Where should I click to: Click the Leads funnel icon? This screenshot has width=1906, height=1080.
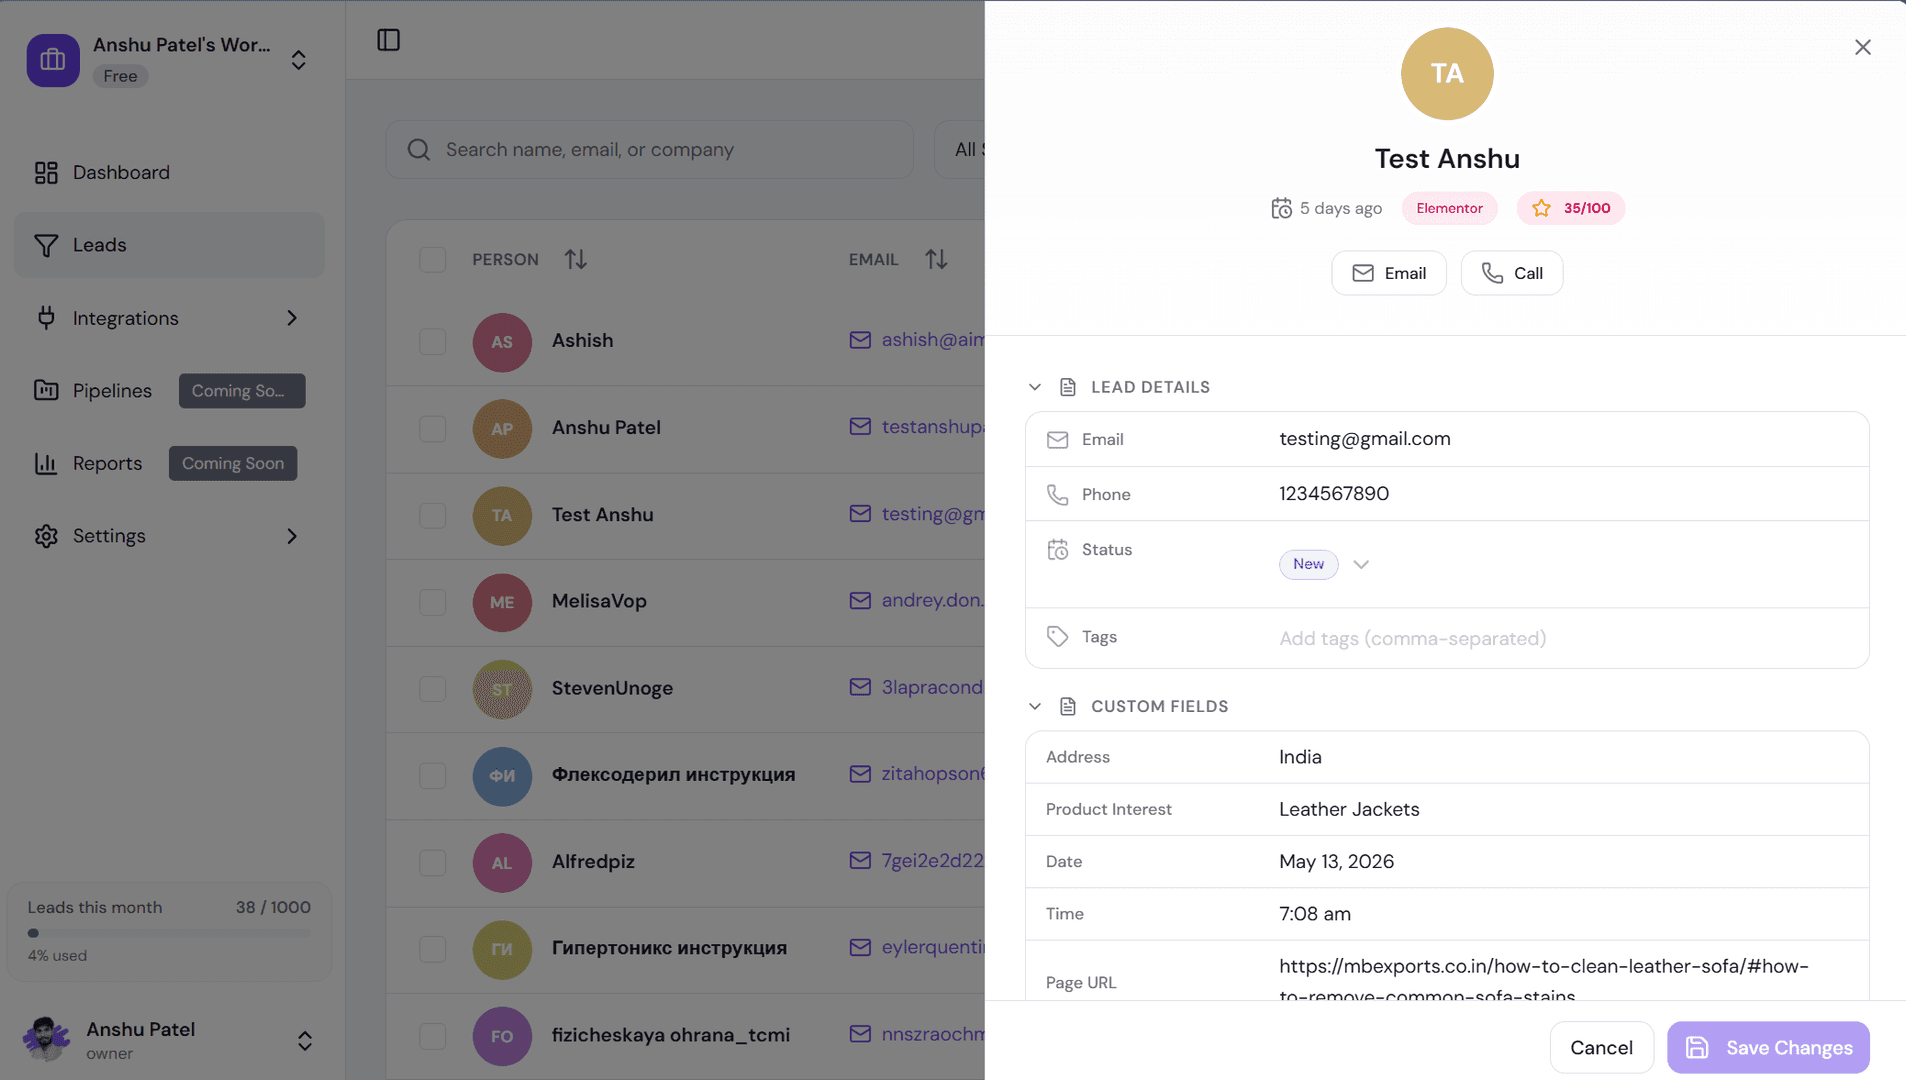(x=46, y=245)
